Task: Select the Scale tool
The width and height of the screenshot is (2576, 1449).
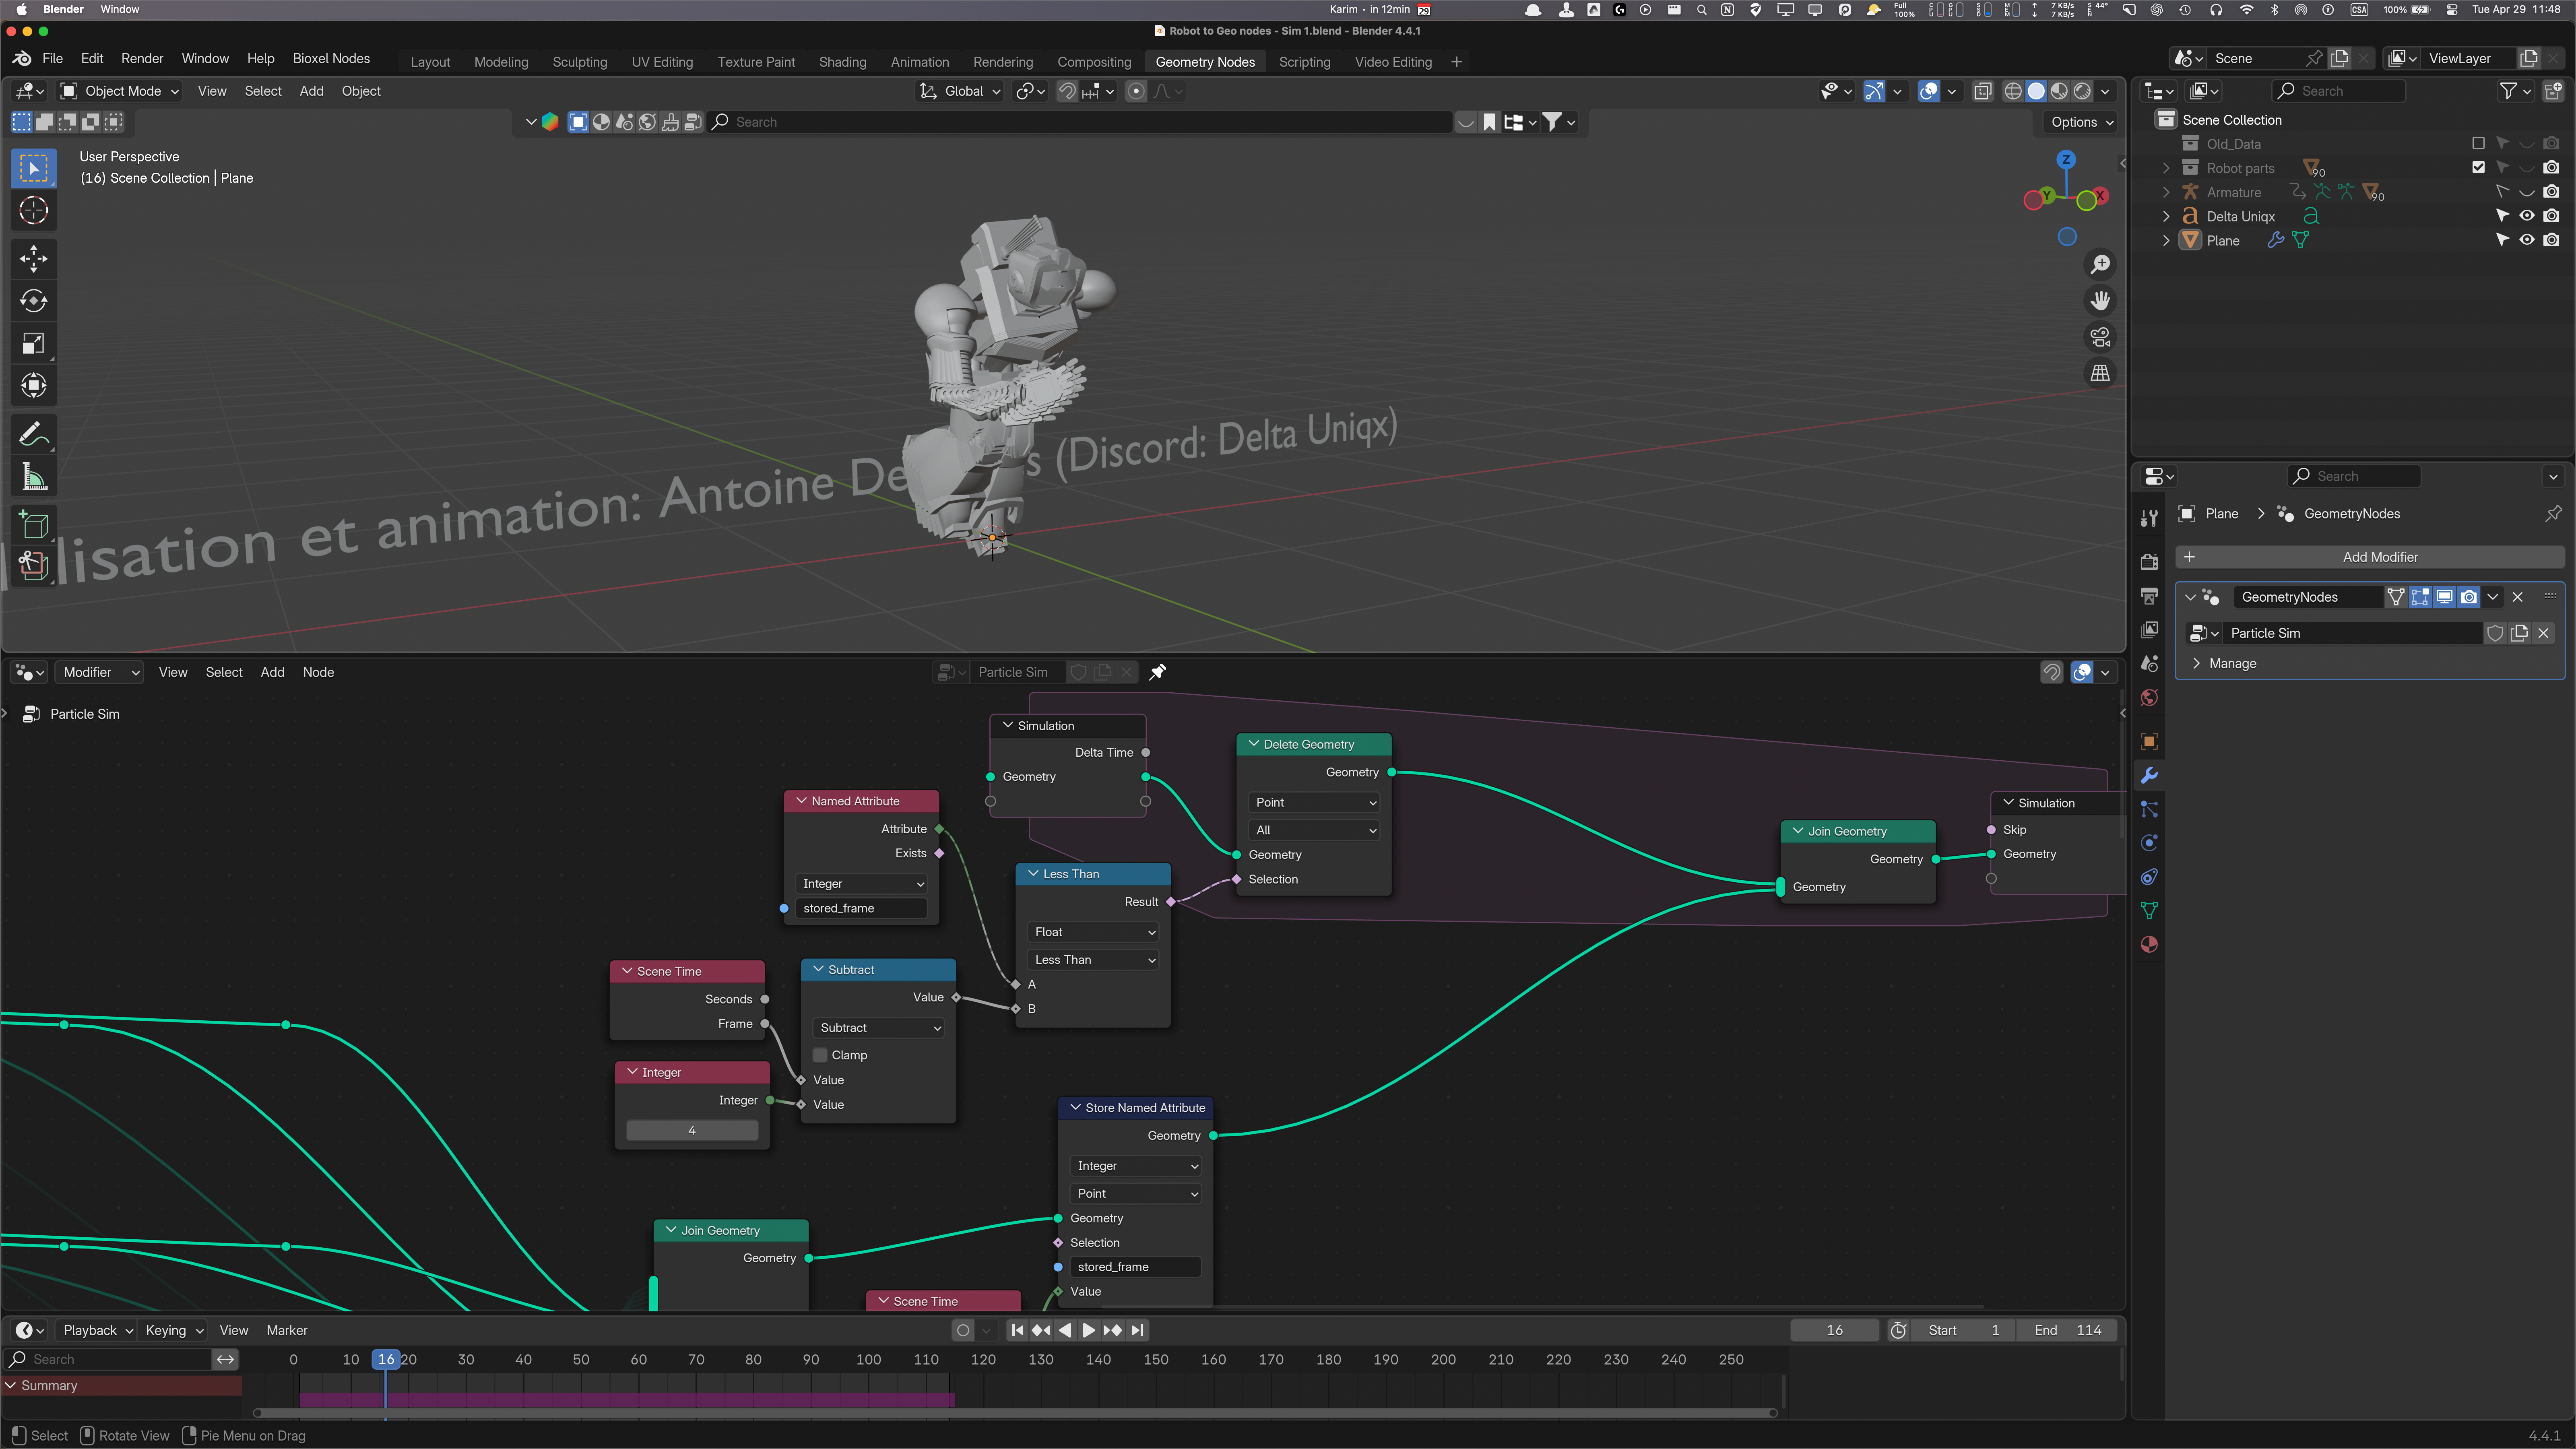Action: 33,343
